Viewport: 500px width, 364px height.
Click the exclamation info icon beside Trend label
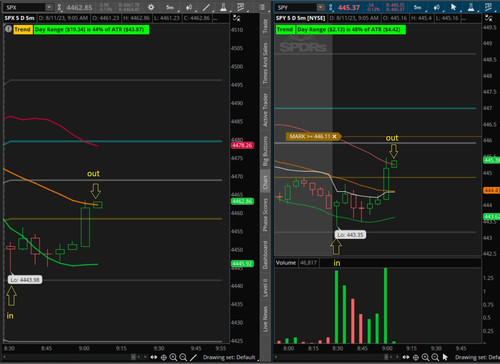(8, 29)
